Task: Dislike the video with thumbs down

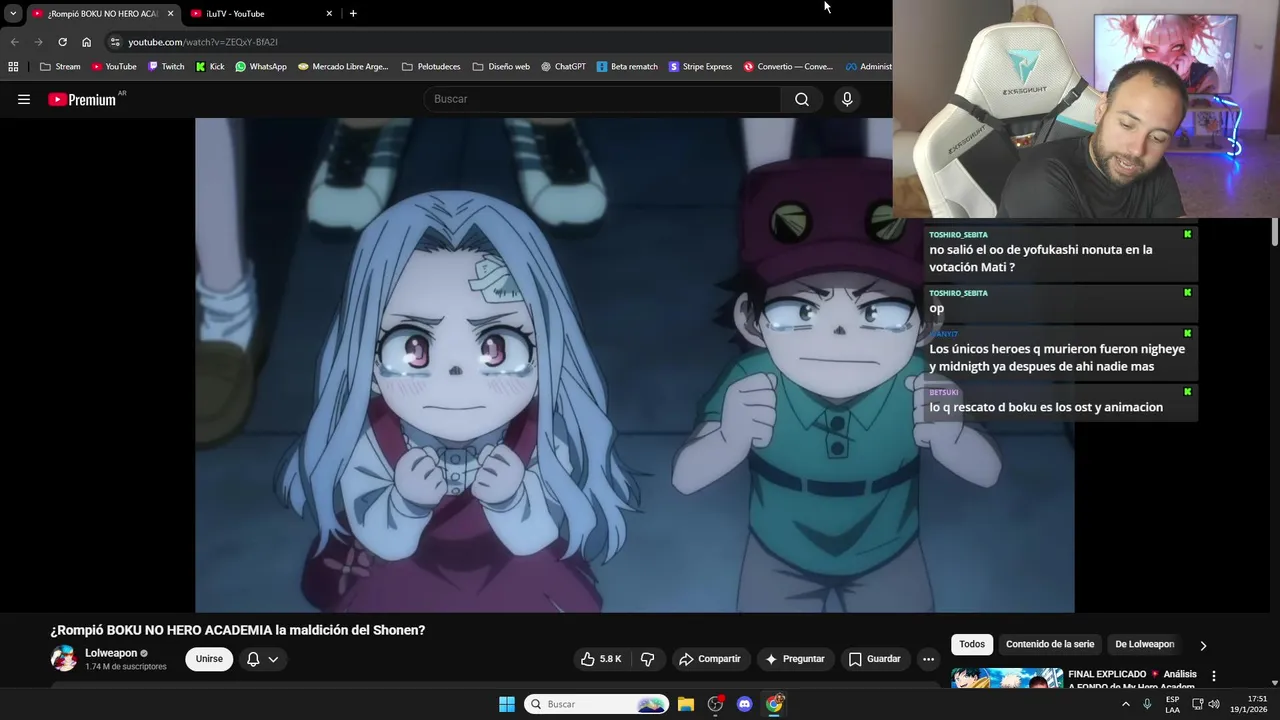Action: point(648,659)
